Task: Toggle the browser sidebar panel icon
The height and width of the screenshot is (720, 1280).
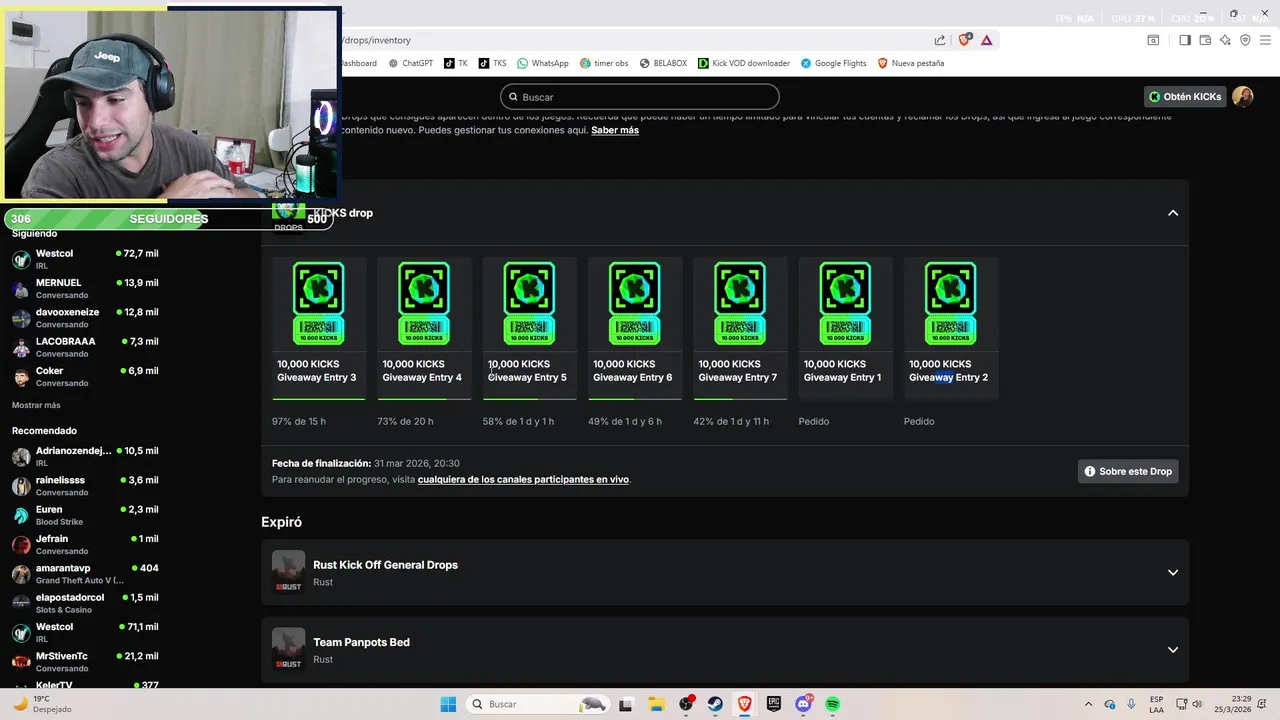Action: 1185,40
